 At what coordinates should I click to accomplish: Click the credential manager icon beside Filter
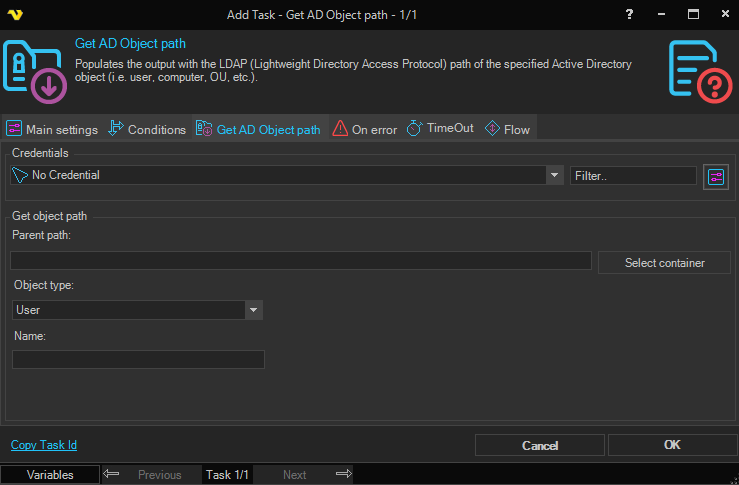click(715, 176)
